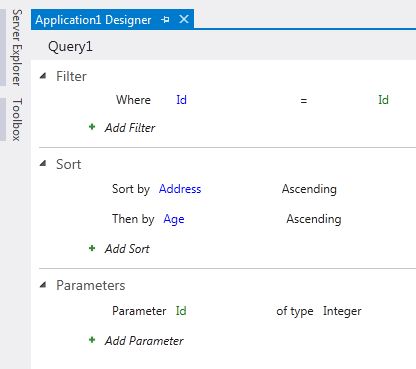416x369 pixels.
Task: Open the Where filter field Id dropdown
Action: tap(181, 100)
